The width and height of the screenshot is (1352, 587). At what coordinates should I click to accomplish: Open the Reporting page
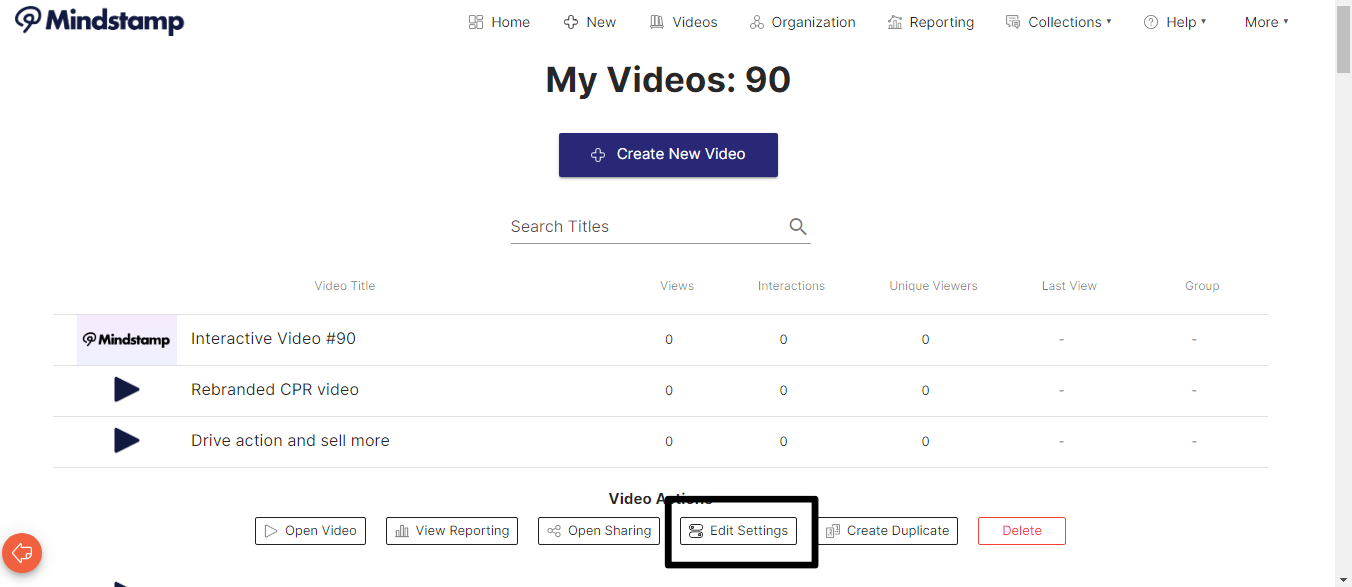coord(930,22)
